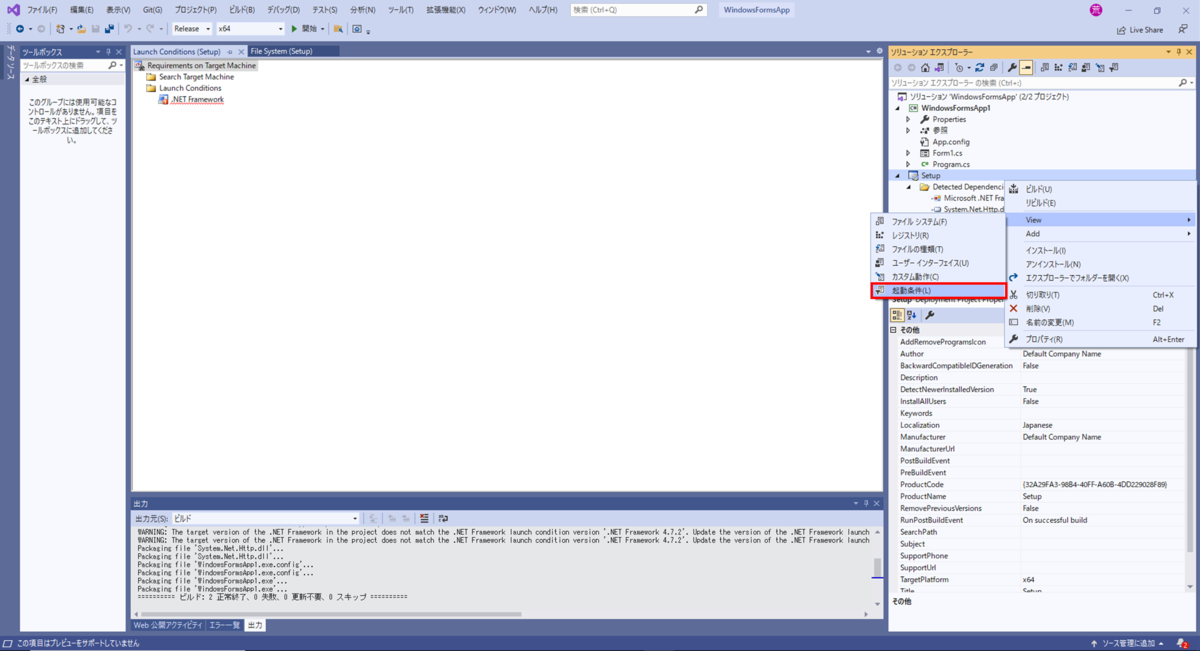The height and width of the screenshot is (651, 1200).
Task: Click the navigate backward circle icon in toolbar
Action: 20,29
